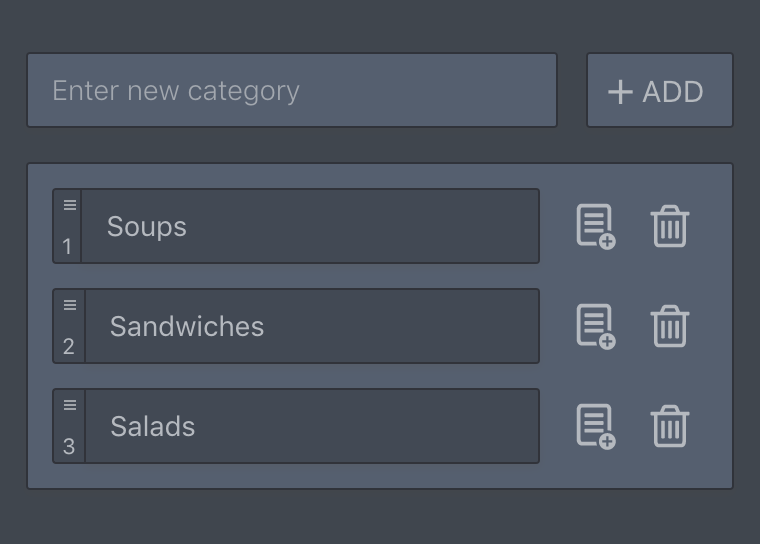Screen dimensions: 760x544
Task: Click the gap between input field and ADD
Action: point(572,90)
